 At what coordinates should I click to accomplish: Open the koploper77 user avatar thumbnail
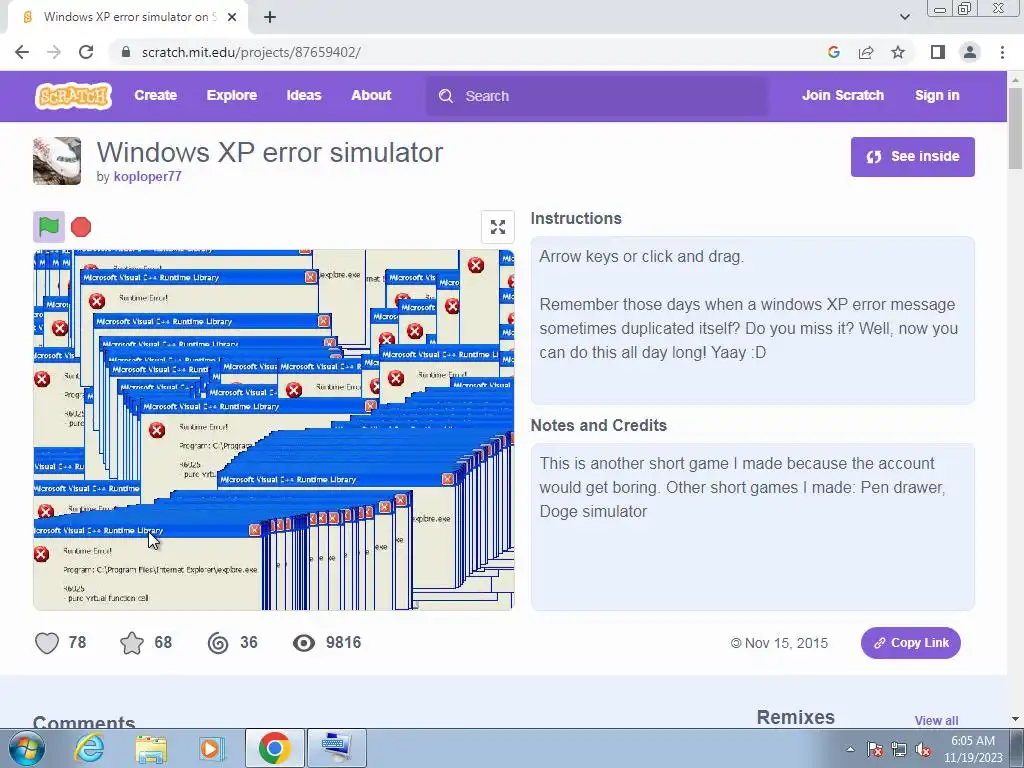57,161
